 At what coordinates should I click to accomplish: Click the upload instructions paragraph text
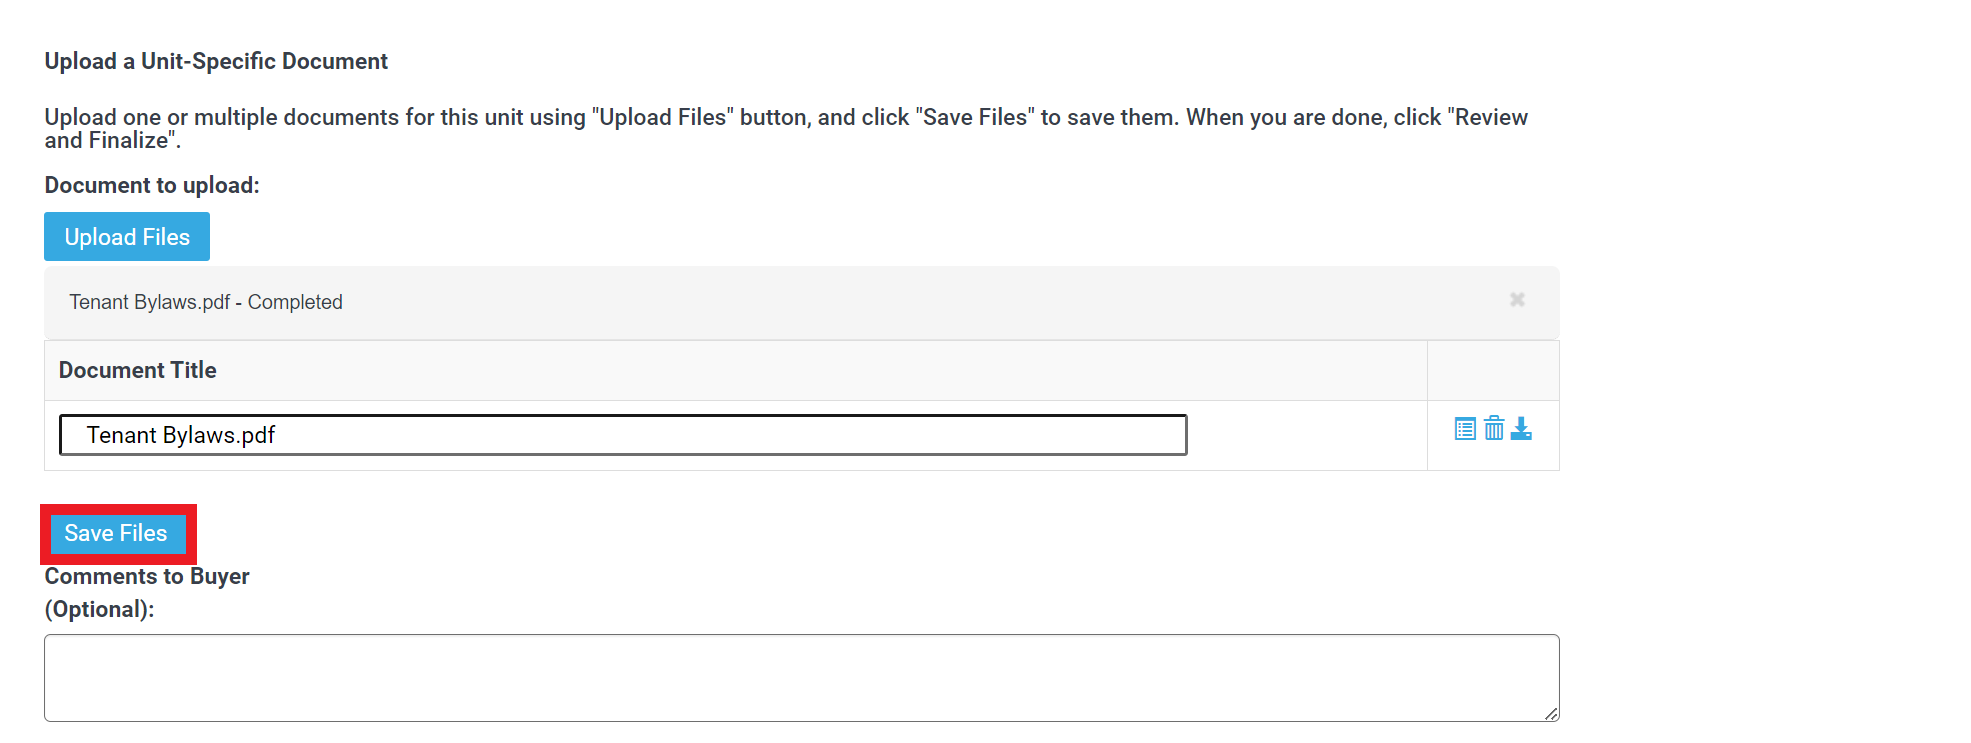click(786, 129)
